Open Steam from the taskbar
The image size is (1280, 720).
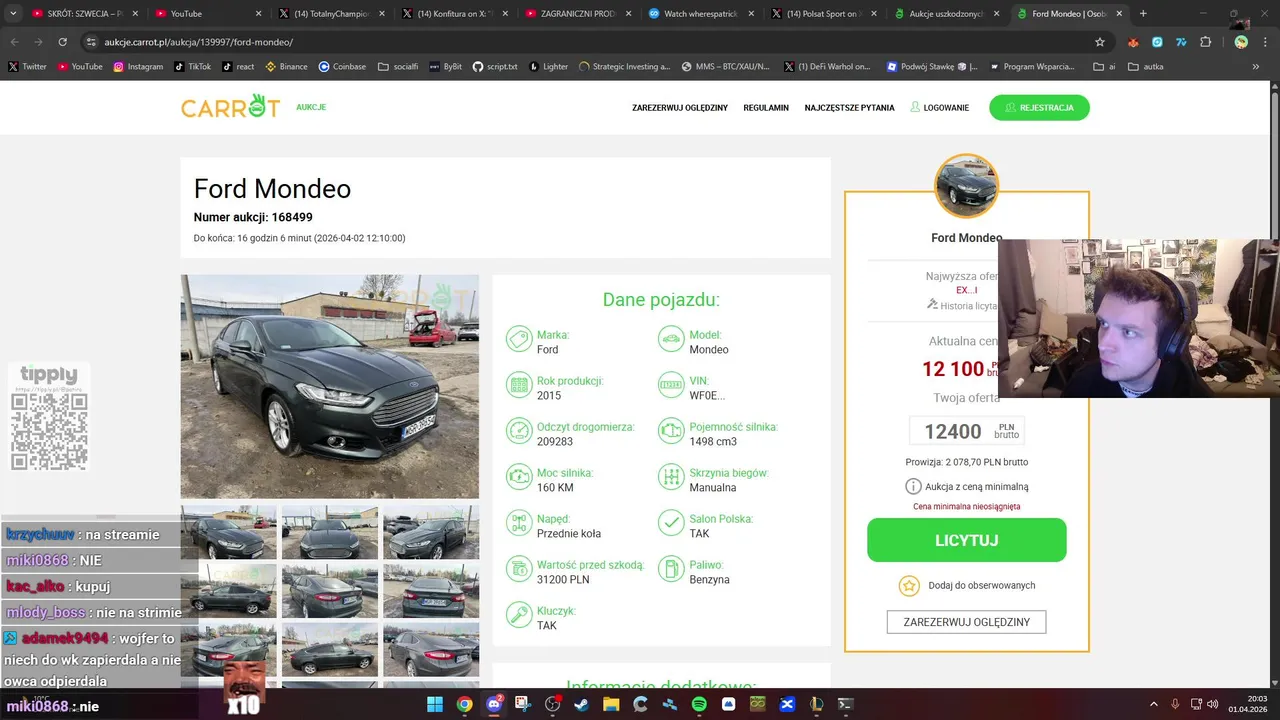point(581,704)
